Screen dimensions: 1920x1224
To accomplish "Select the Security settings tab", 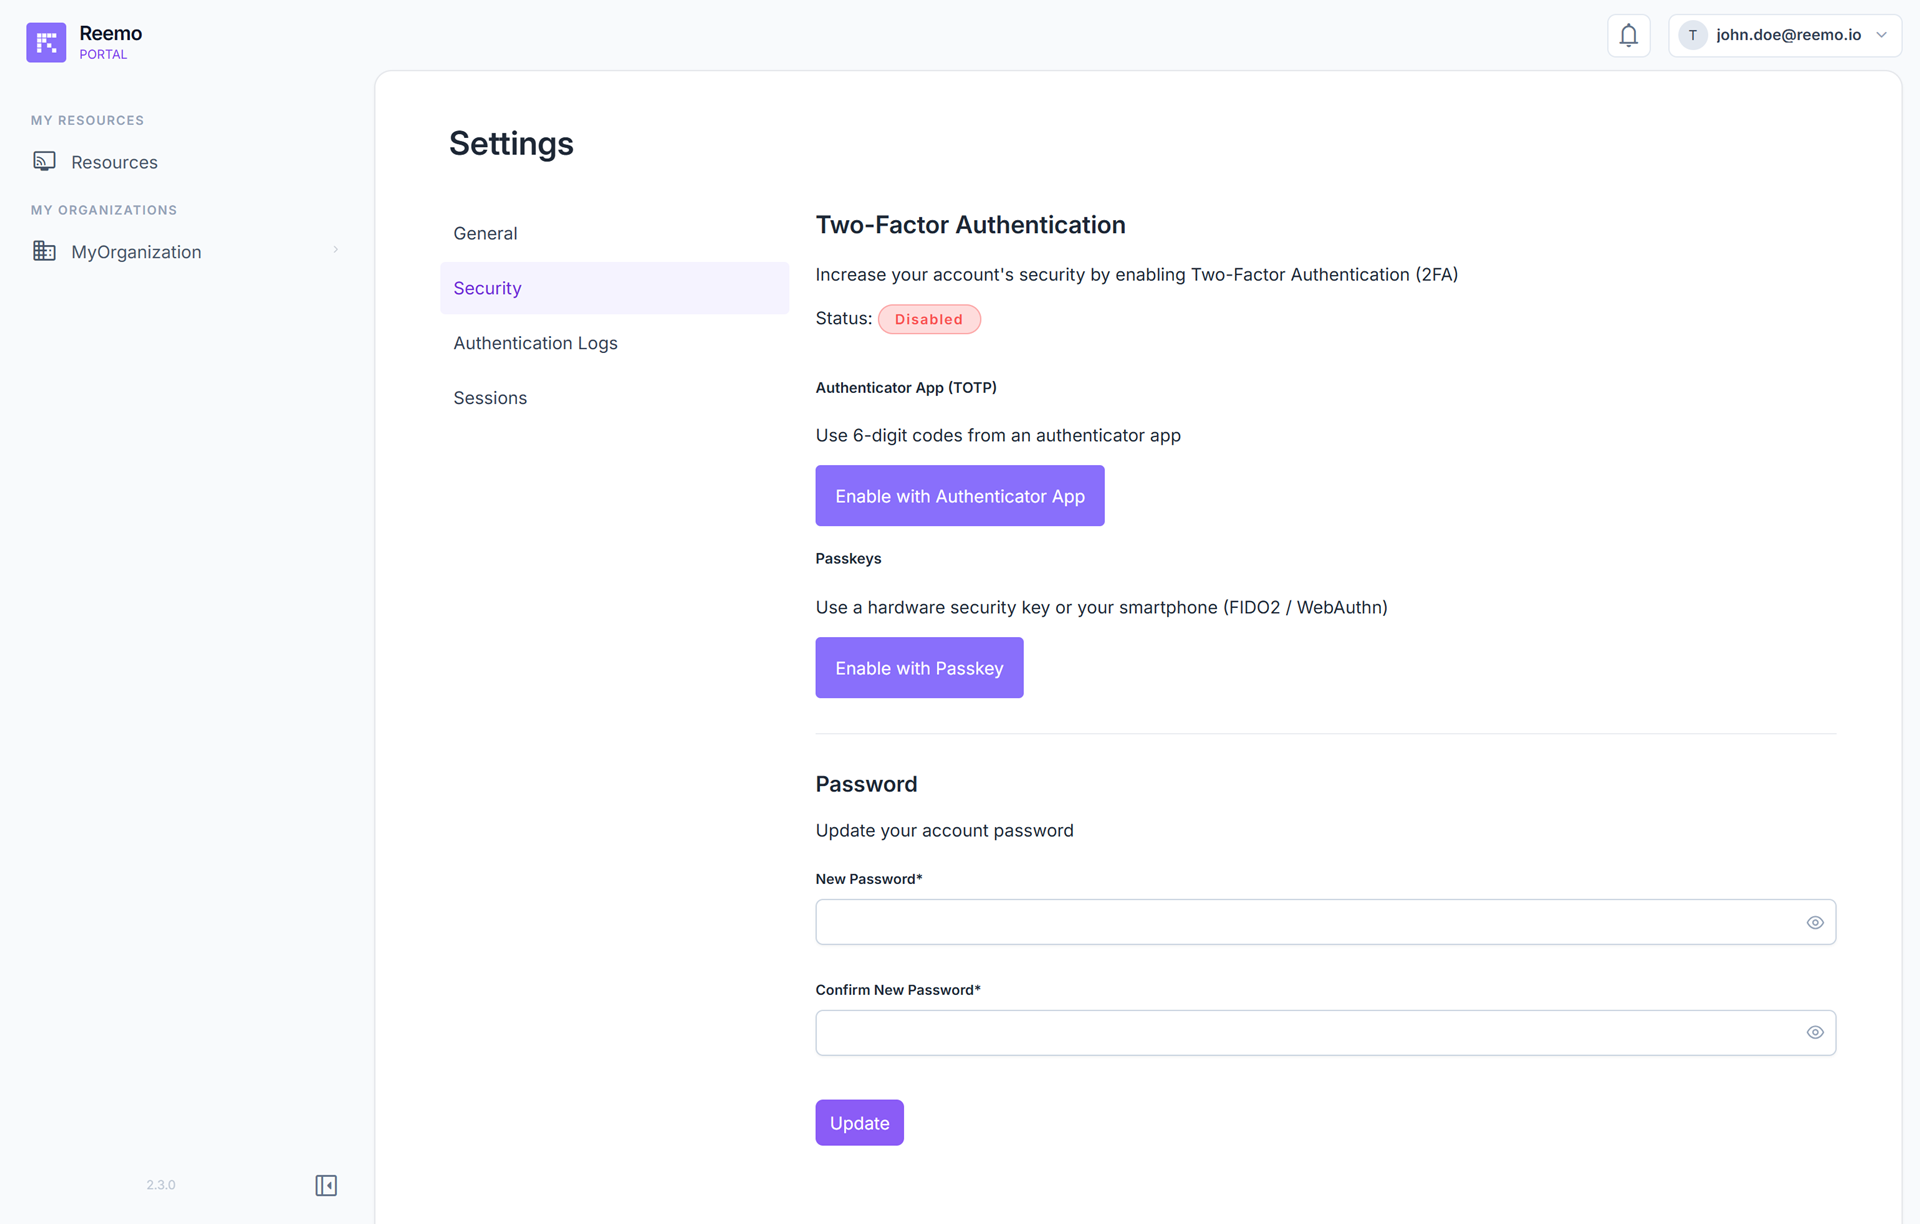I will (614, 288).
